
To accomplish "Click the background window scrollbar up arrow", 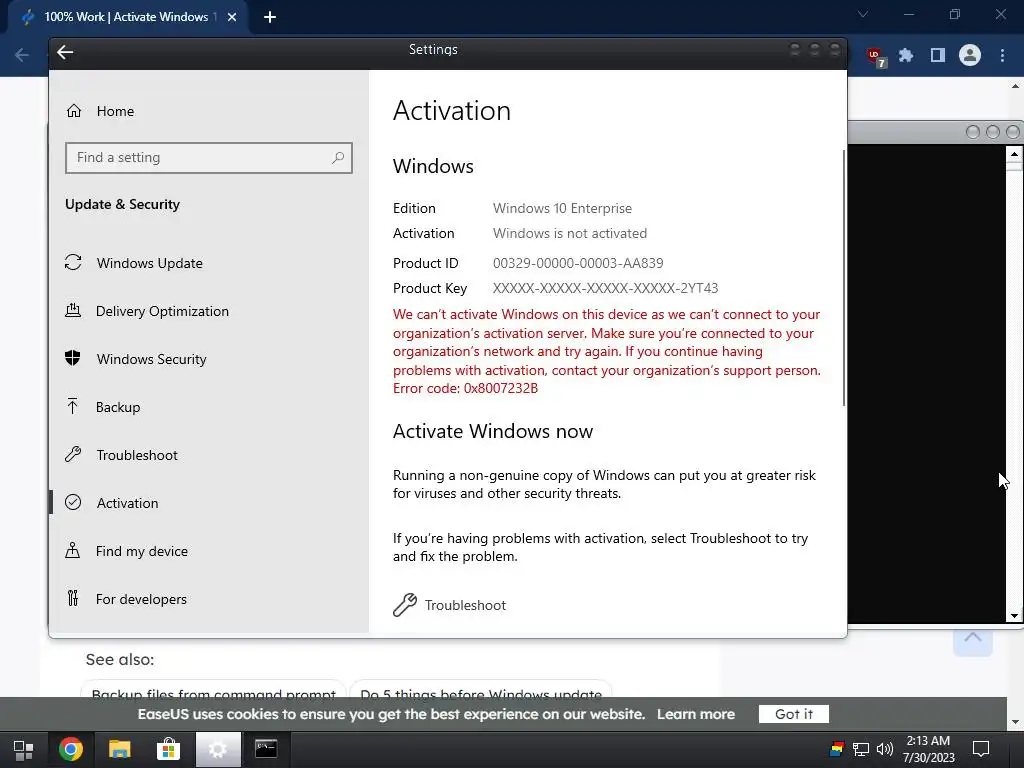I will coord(1014,155).
